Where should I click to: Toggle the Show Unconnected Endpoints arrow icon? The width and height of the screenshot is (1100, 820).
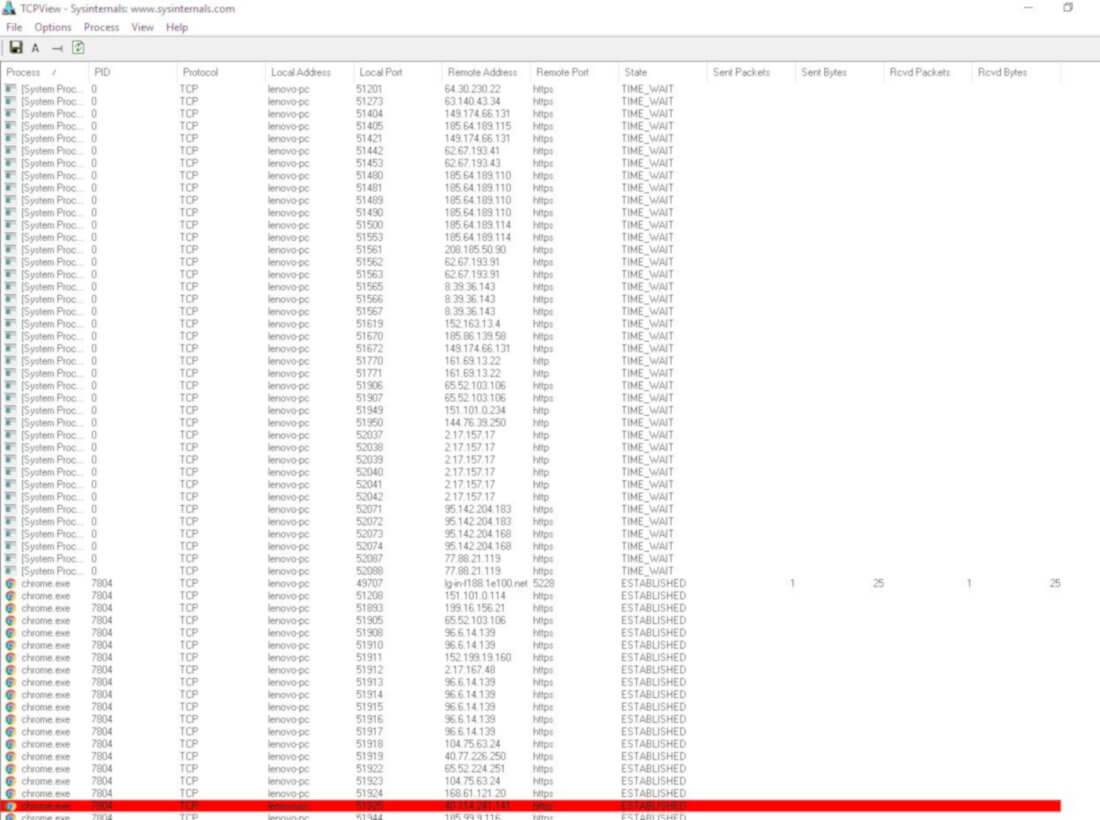click(x=57, y=48)
